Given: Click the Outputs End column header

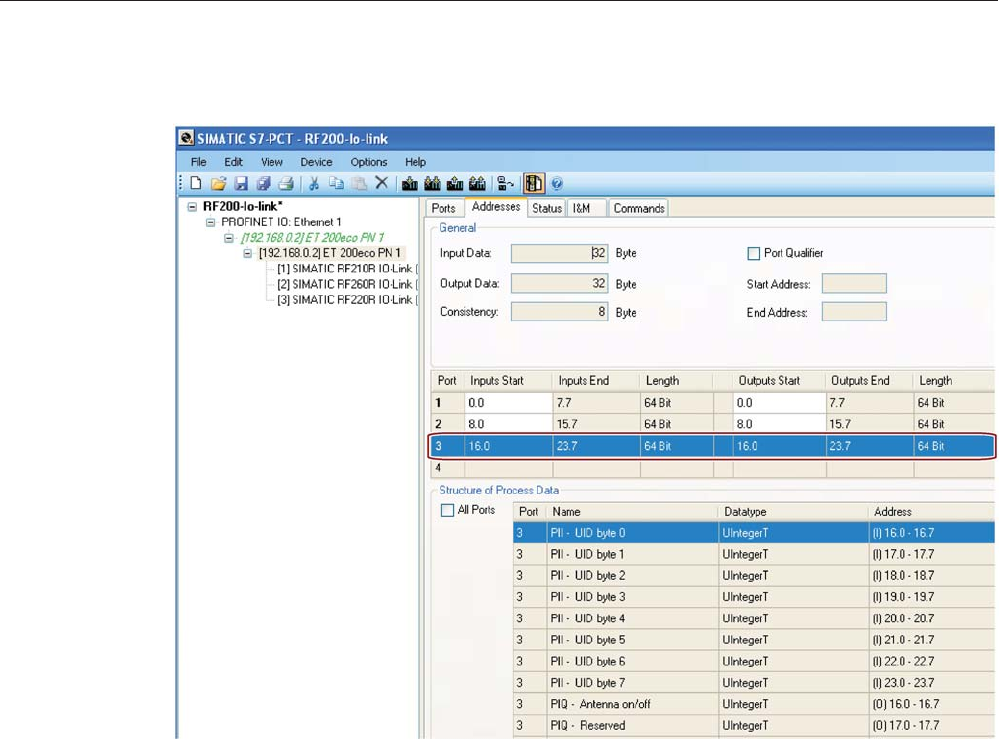Looking at the screenshot, I should [x=869, y=381].
